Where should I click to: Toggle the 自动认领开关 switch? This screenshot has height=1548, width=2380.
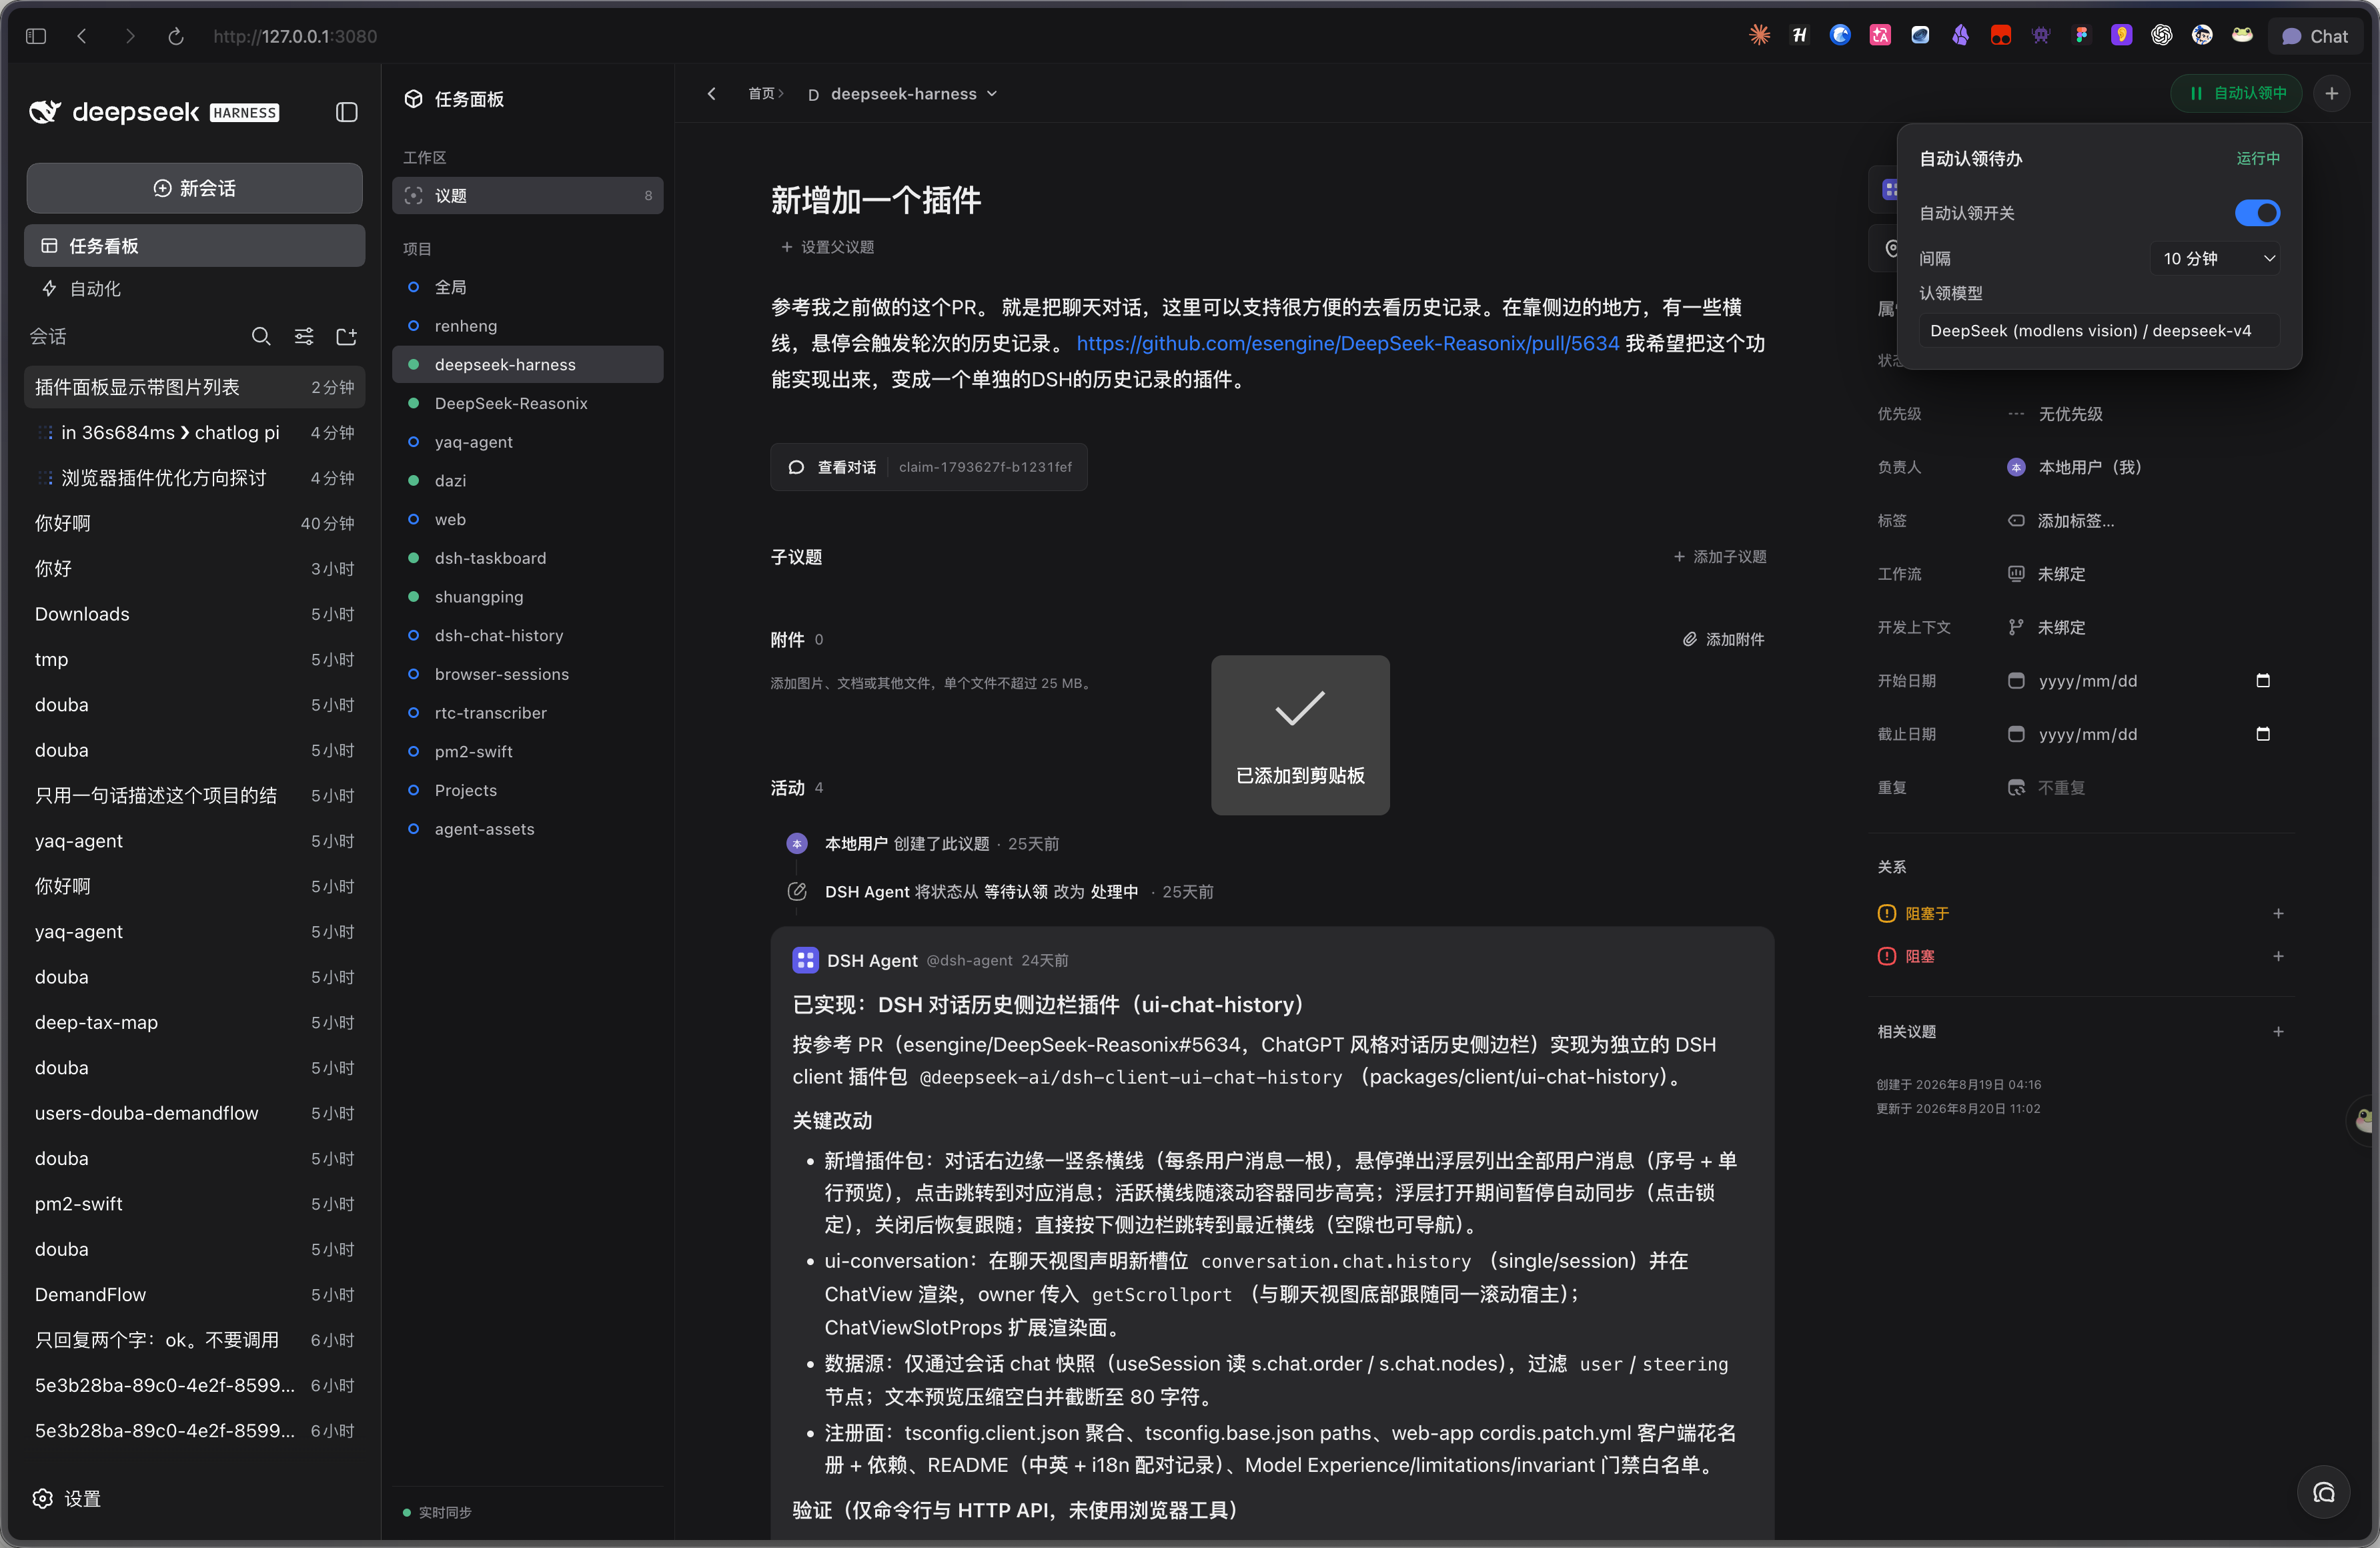coord(2257,213)
